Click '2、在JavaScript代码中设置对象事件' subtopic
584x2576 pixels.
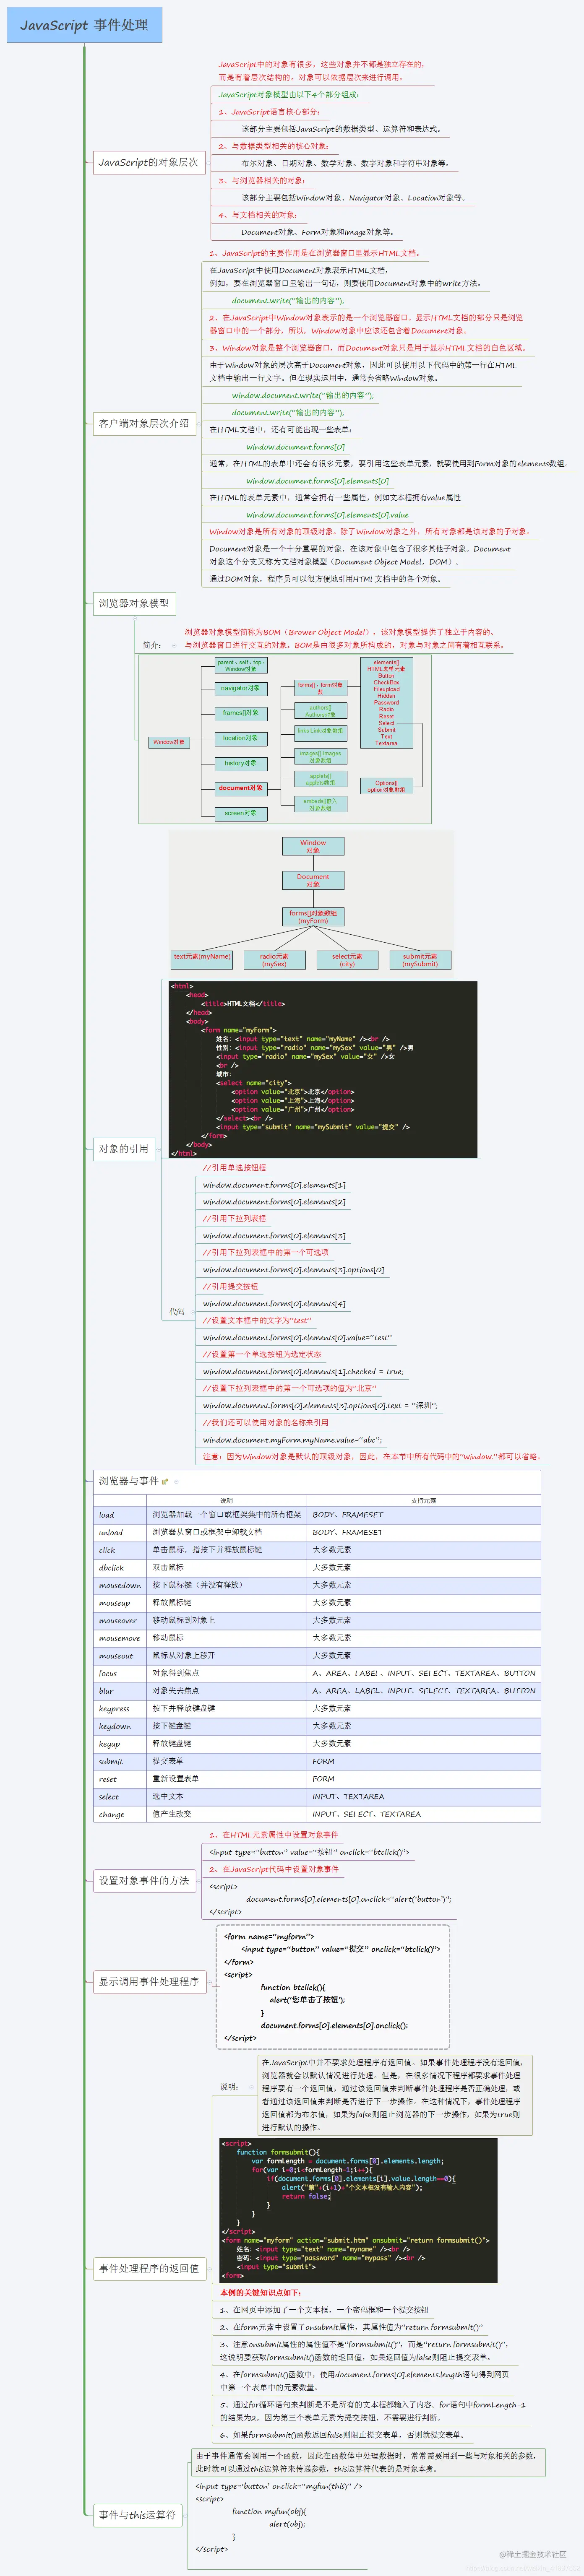[x=274, y=1869]
